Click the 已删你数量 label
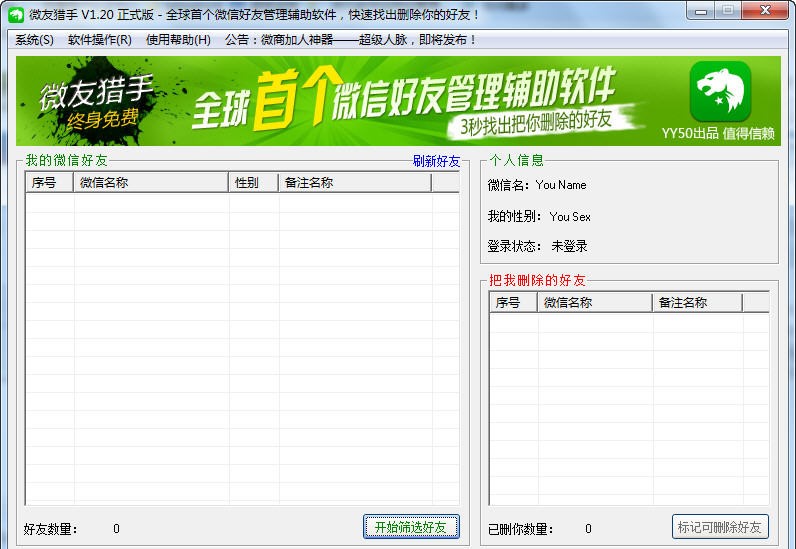 coord(520,529)
